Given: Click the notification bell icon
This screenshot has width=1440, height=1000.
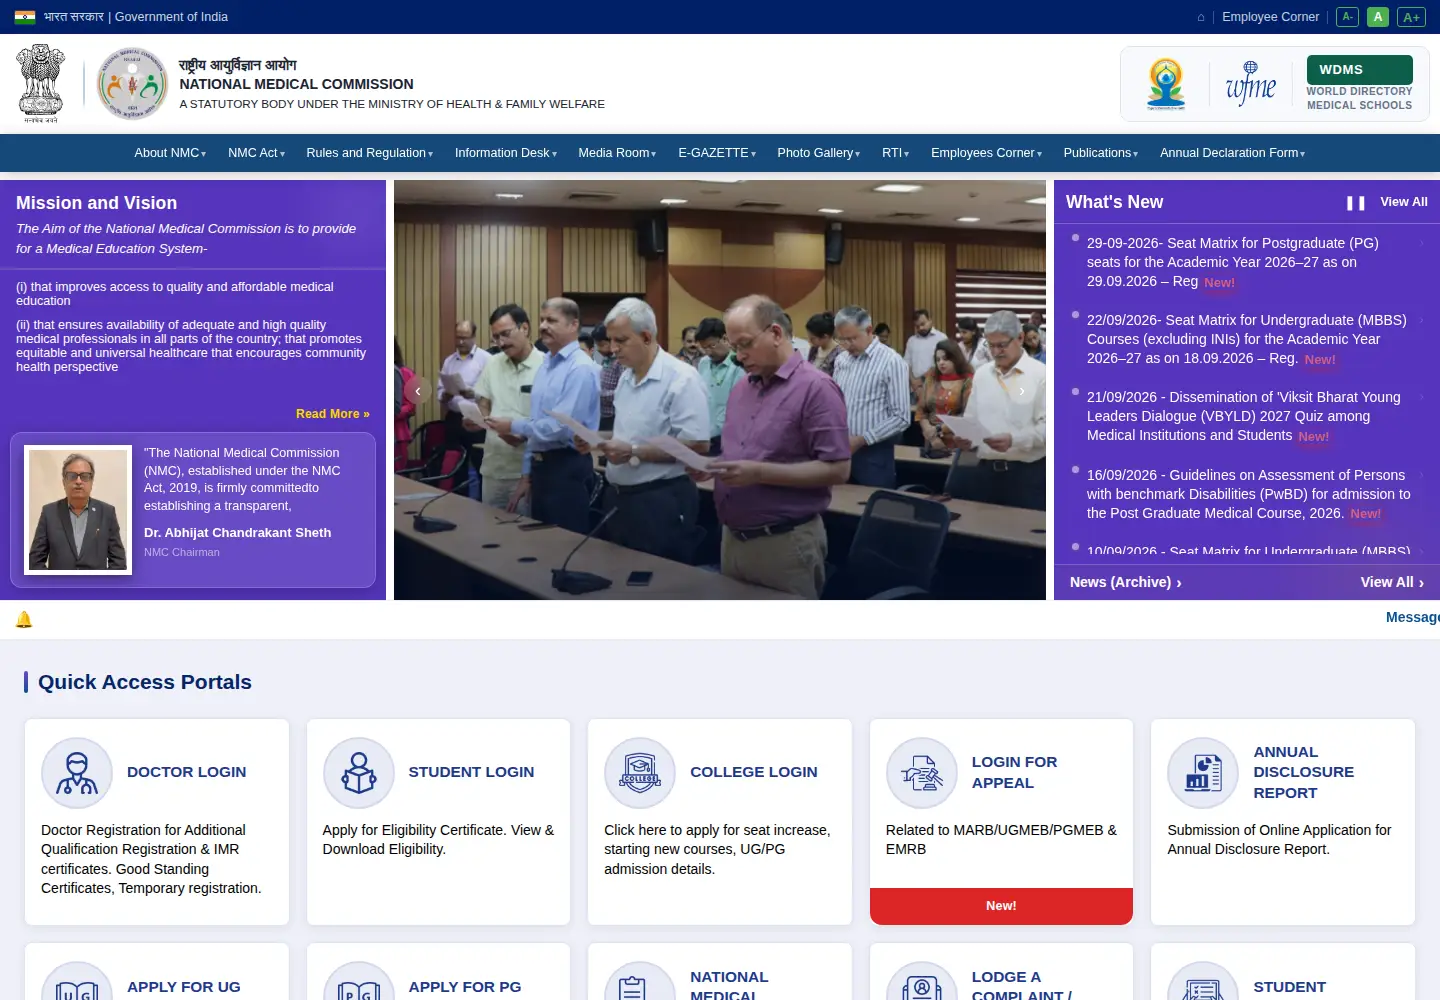Looking at the screenshot, I should [24, 620].
